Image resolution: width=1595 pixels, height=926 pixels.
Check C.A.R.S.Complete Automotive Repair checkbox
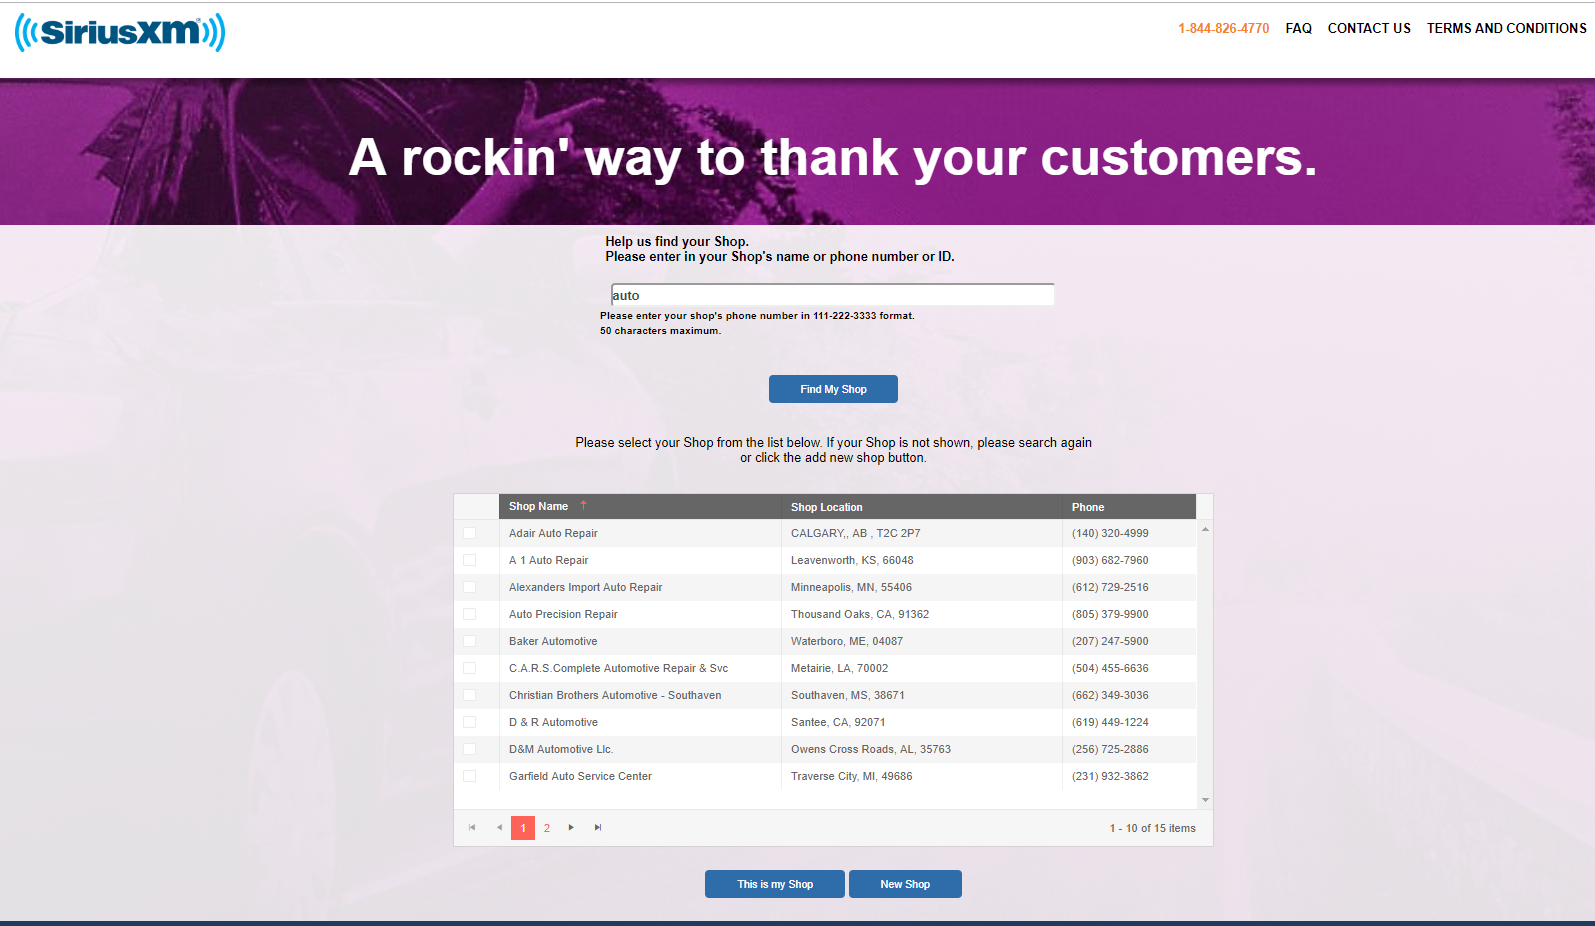pyautogui.click(x=469, y=668)
